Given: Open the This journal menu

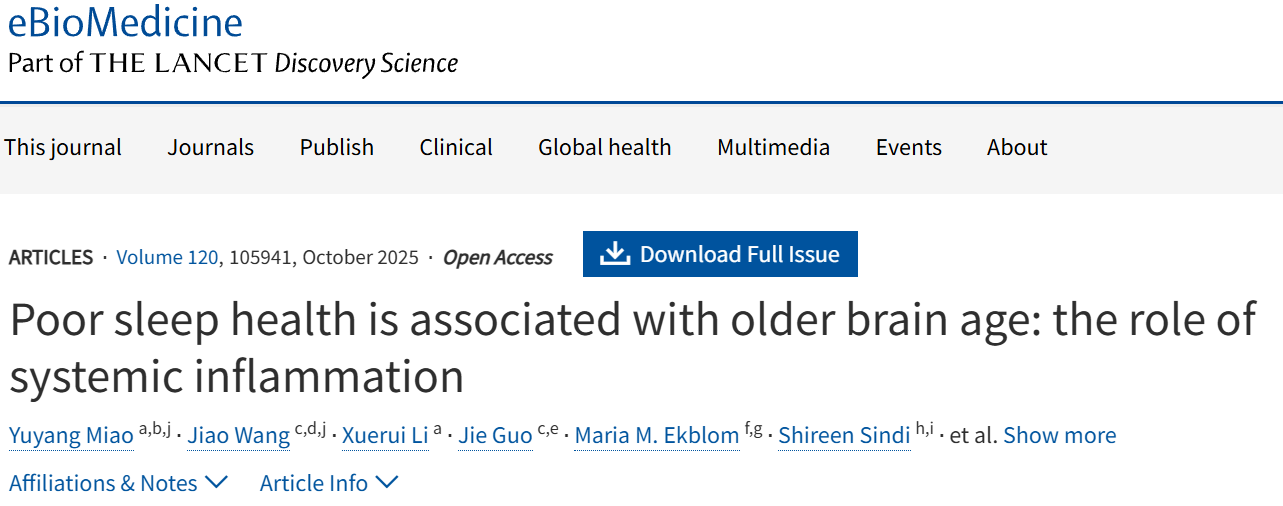Looking at the screenshot, I should coord(63,147).
